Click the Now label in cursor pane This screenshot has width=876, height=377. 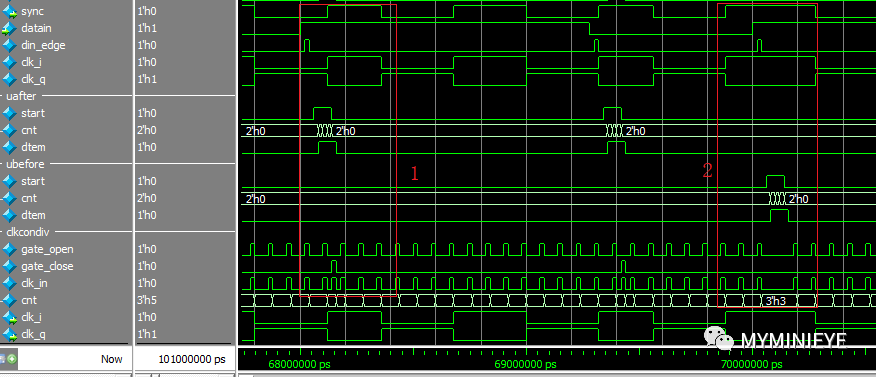click(112, 359)
